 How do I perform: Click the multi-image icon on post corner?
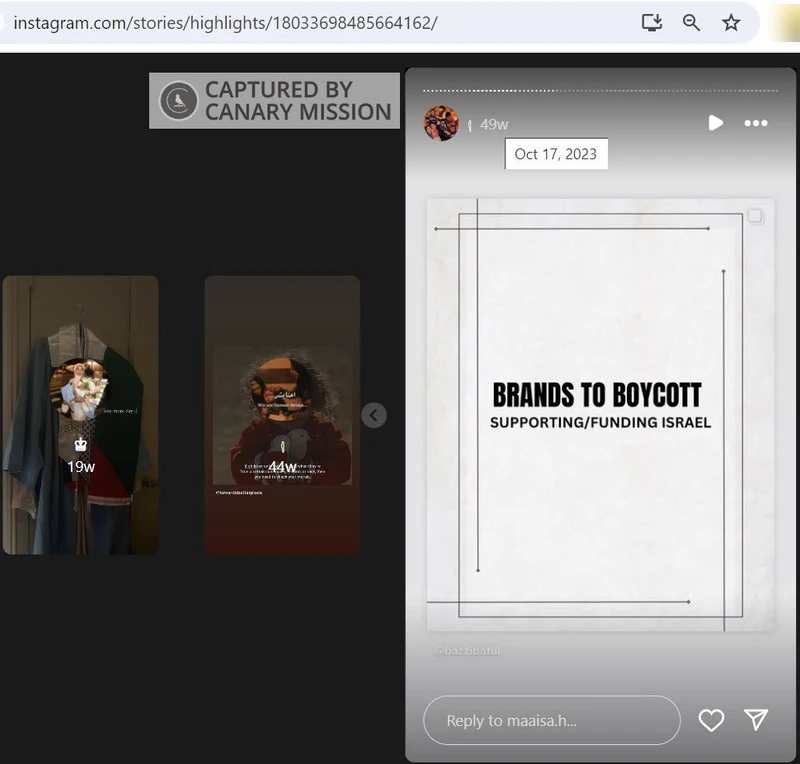(x=756, y=216)
